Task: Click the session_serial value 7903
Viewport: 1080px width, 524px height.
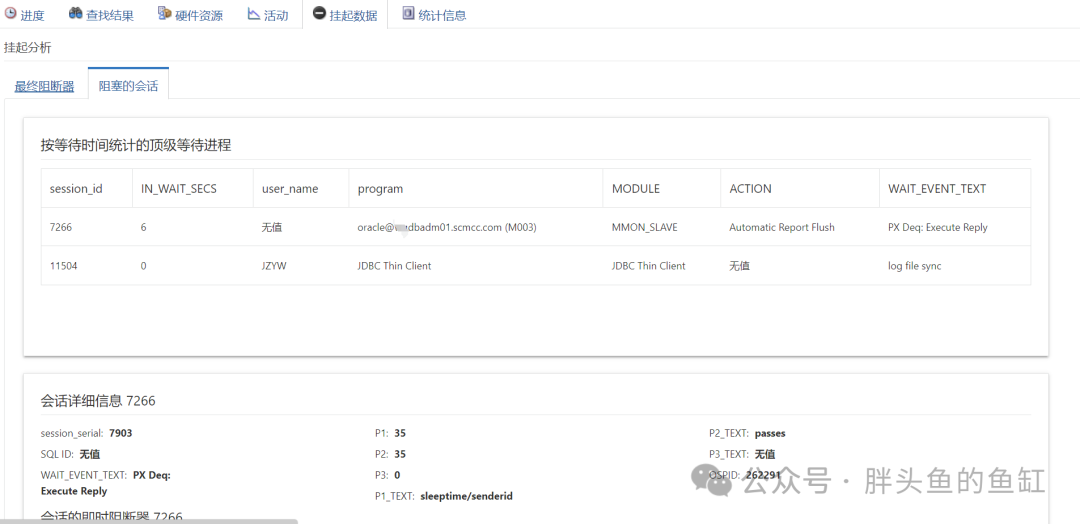Action: (121, 434)
